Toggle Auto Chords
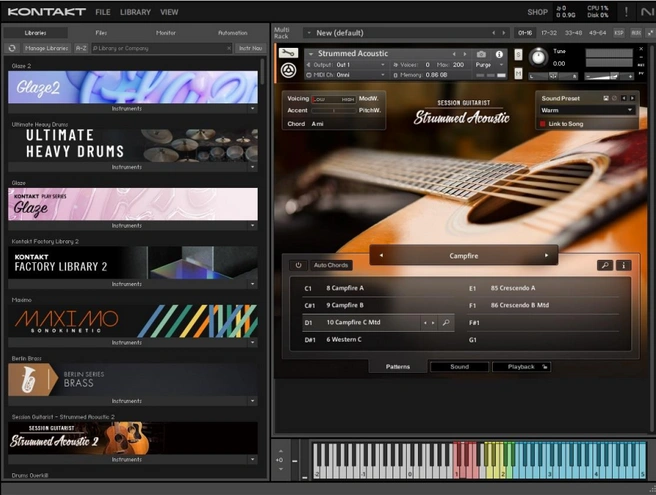656x495 pixels. pos(331,265)
